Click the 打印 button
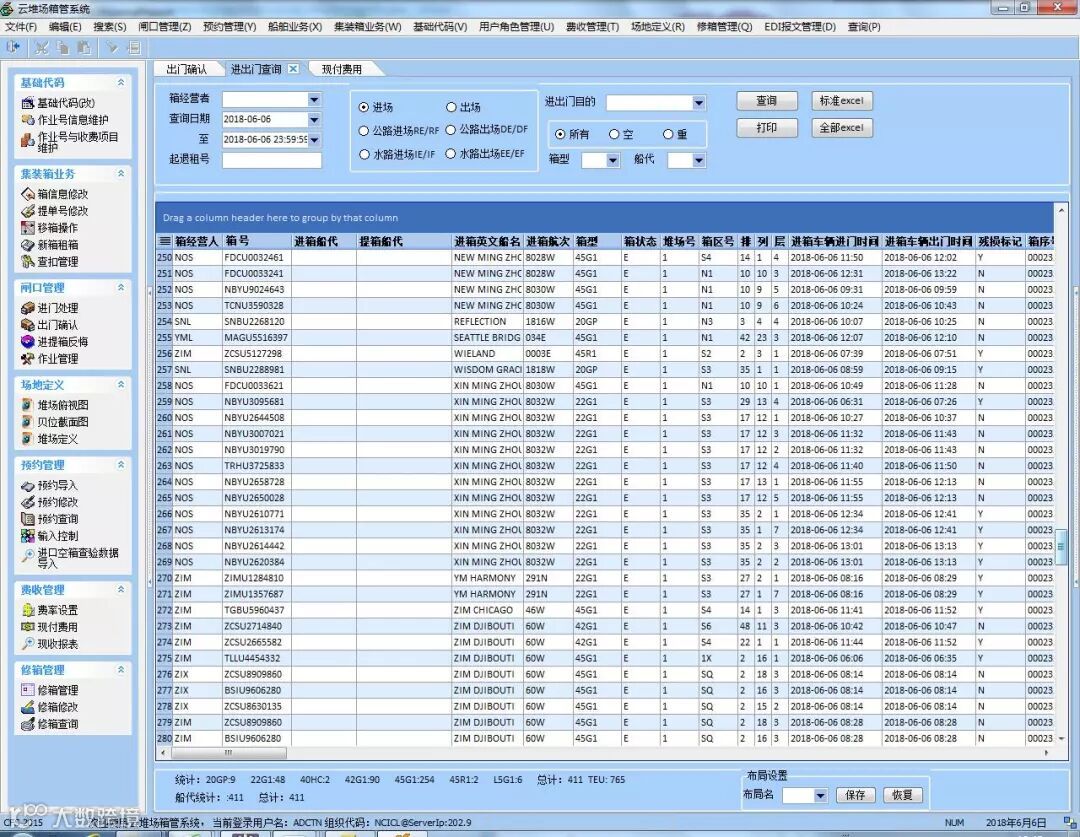 pos(767,128)
